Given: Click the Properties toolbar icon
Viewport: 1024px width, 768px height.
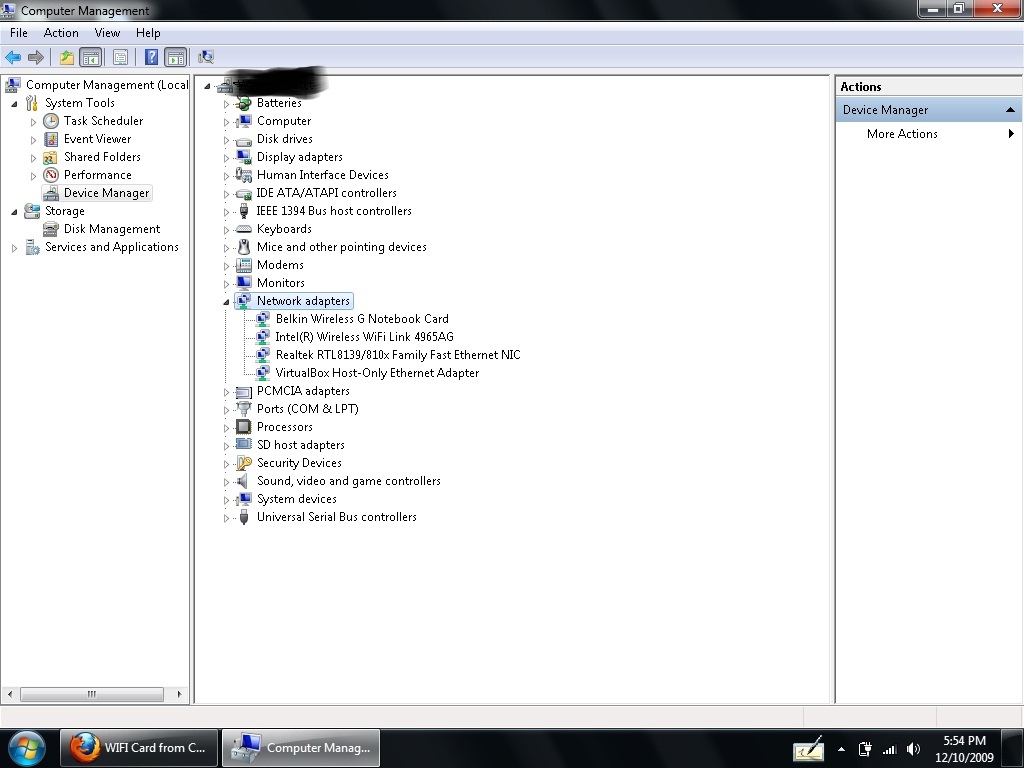Looking at the screenshot, I should pyautogui.click(x=120, y=57).
